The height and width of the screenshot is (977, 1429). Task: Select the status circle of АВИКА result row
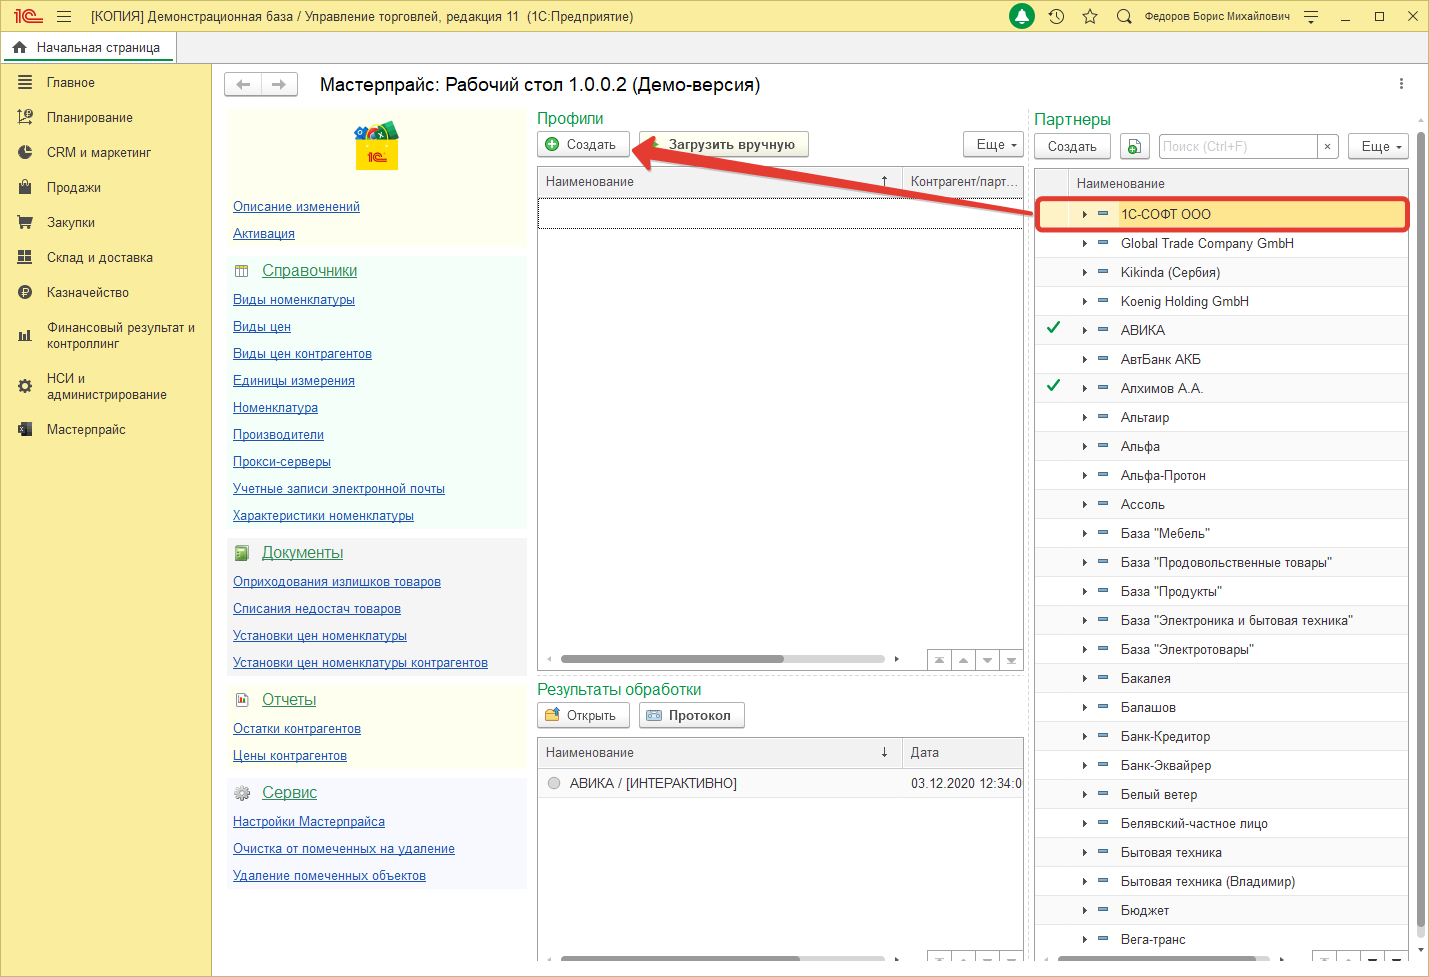(554, 783)
